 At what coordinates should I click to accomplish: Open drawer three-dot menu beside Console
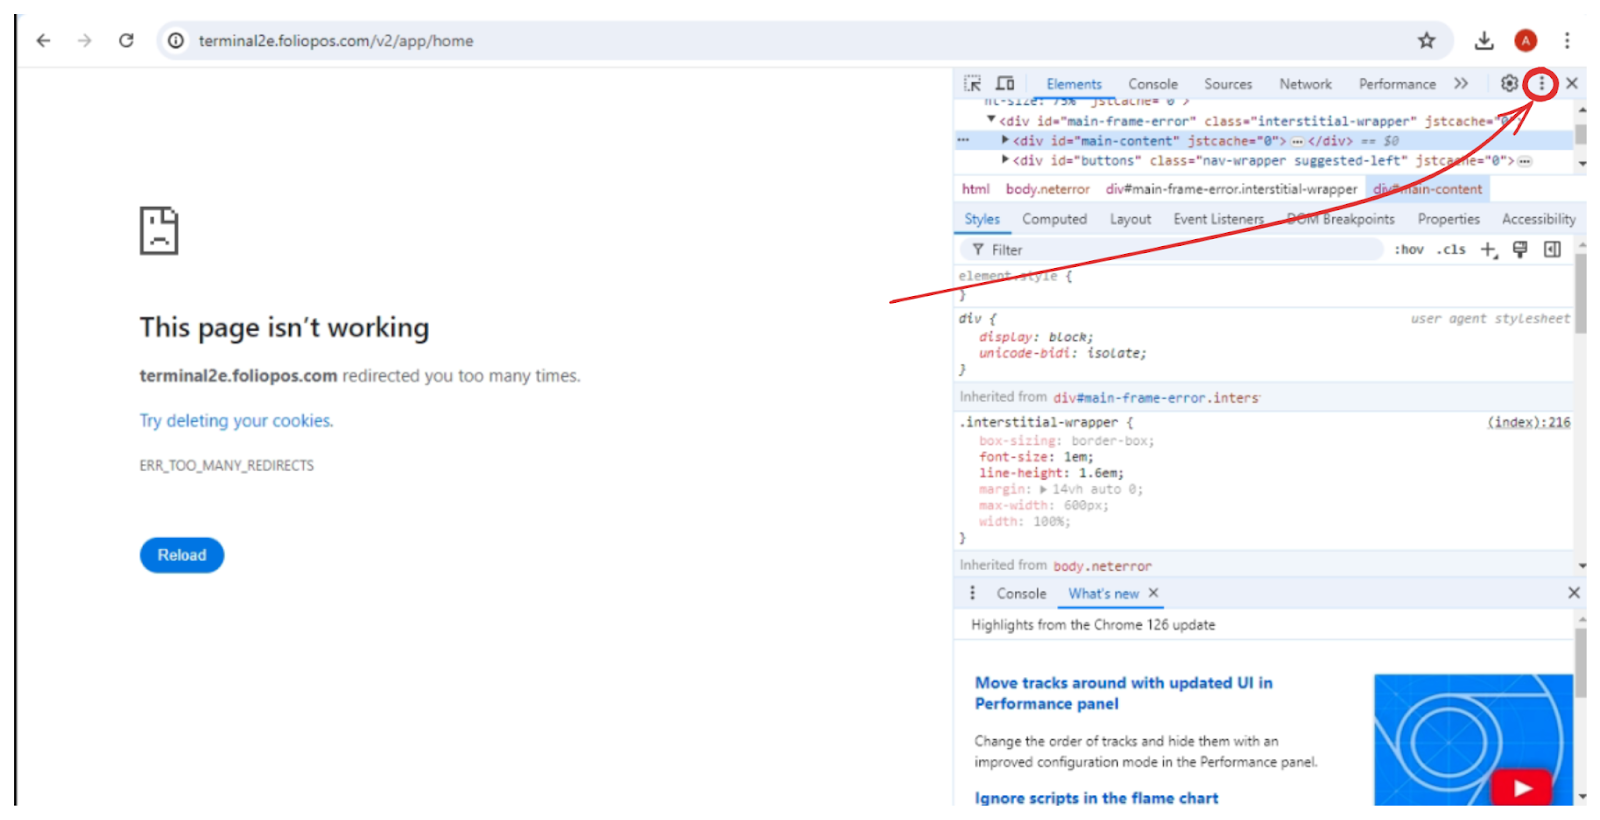[x=972, y=593]
